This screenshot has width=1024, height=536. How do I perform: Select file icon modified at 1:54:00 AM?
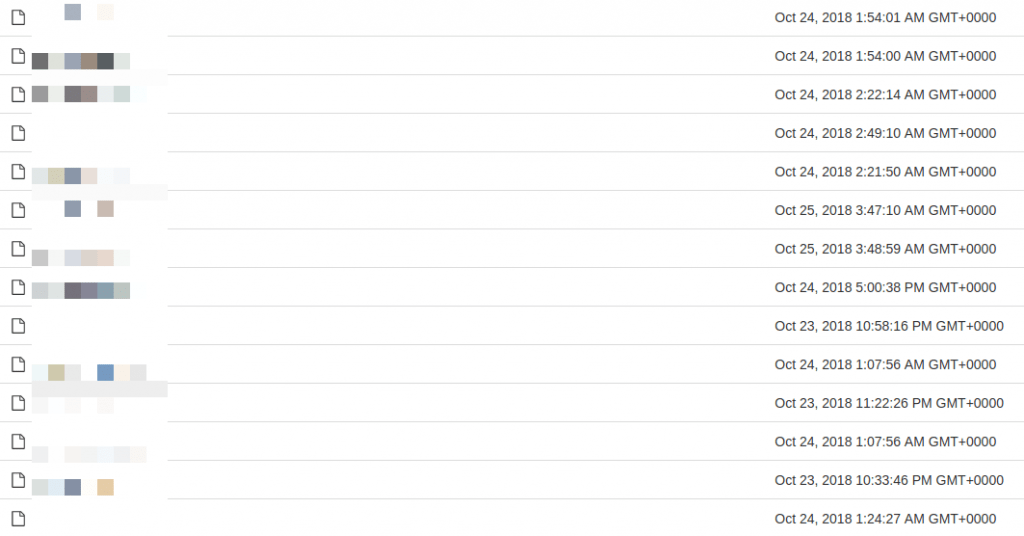coord(17,56)
